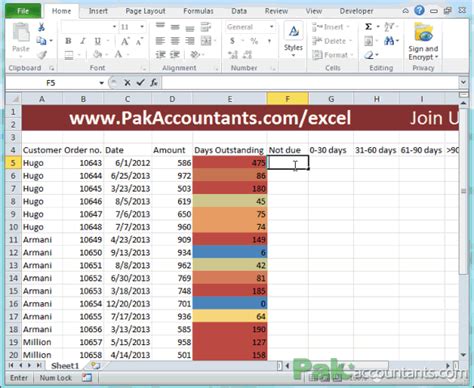Click Decrease Indent icon
The width and height of the screenshot is (474, 388).
point(160,54)
